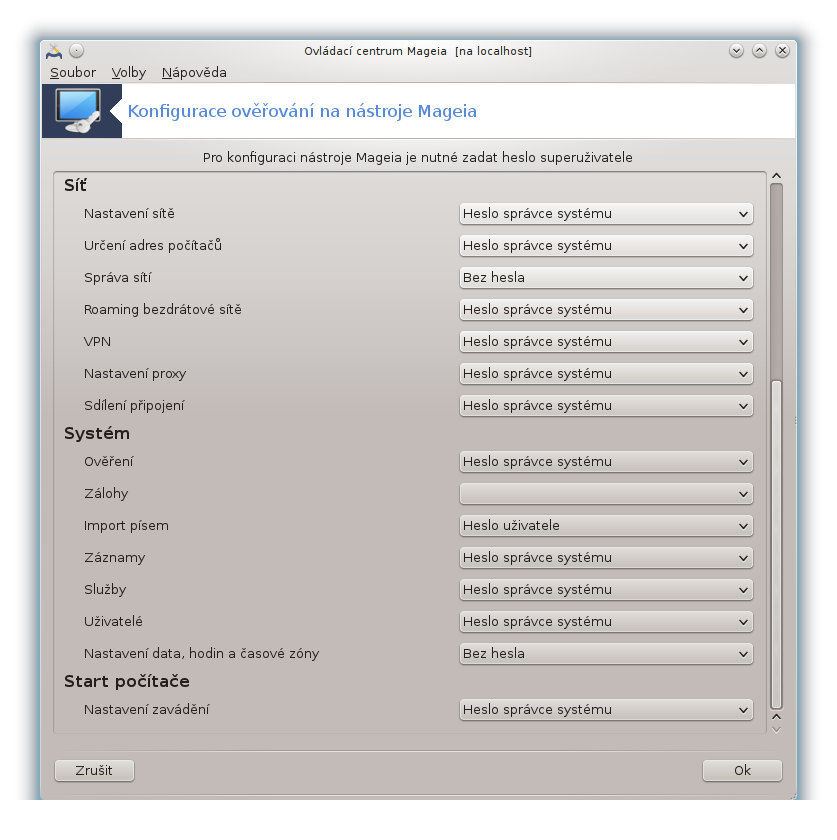The image size is (837, 840).
Task: Click the Import písem label
Action: point(126,526)
